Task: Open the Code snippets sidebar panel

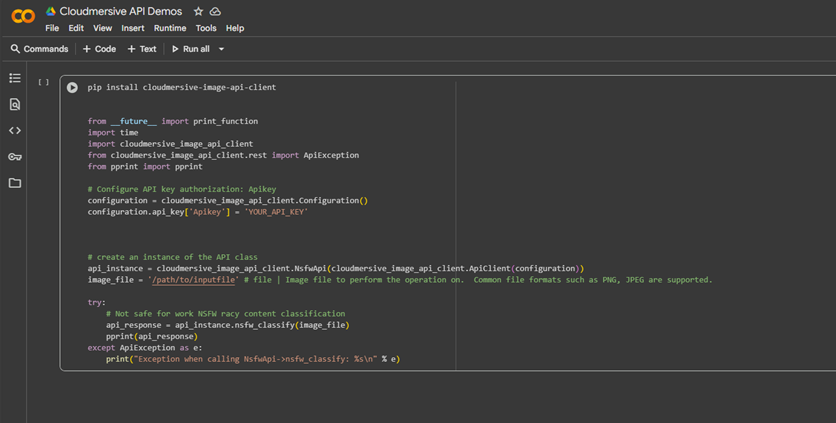Action: coord(15,130)
